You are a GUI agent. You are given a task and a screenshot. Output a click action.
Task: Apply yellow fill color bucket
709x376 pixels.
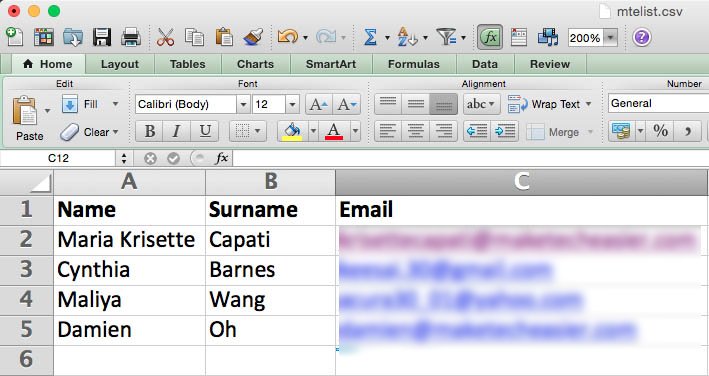tap(293, 132)
